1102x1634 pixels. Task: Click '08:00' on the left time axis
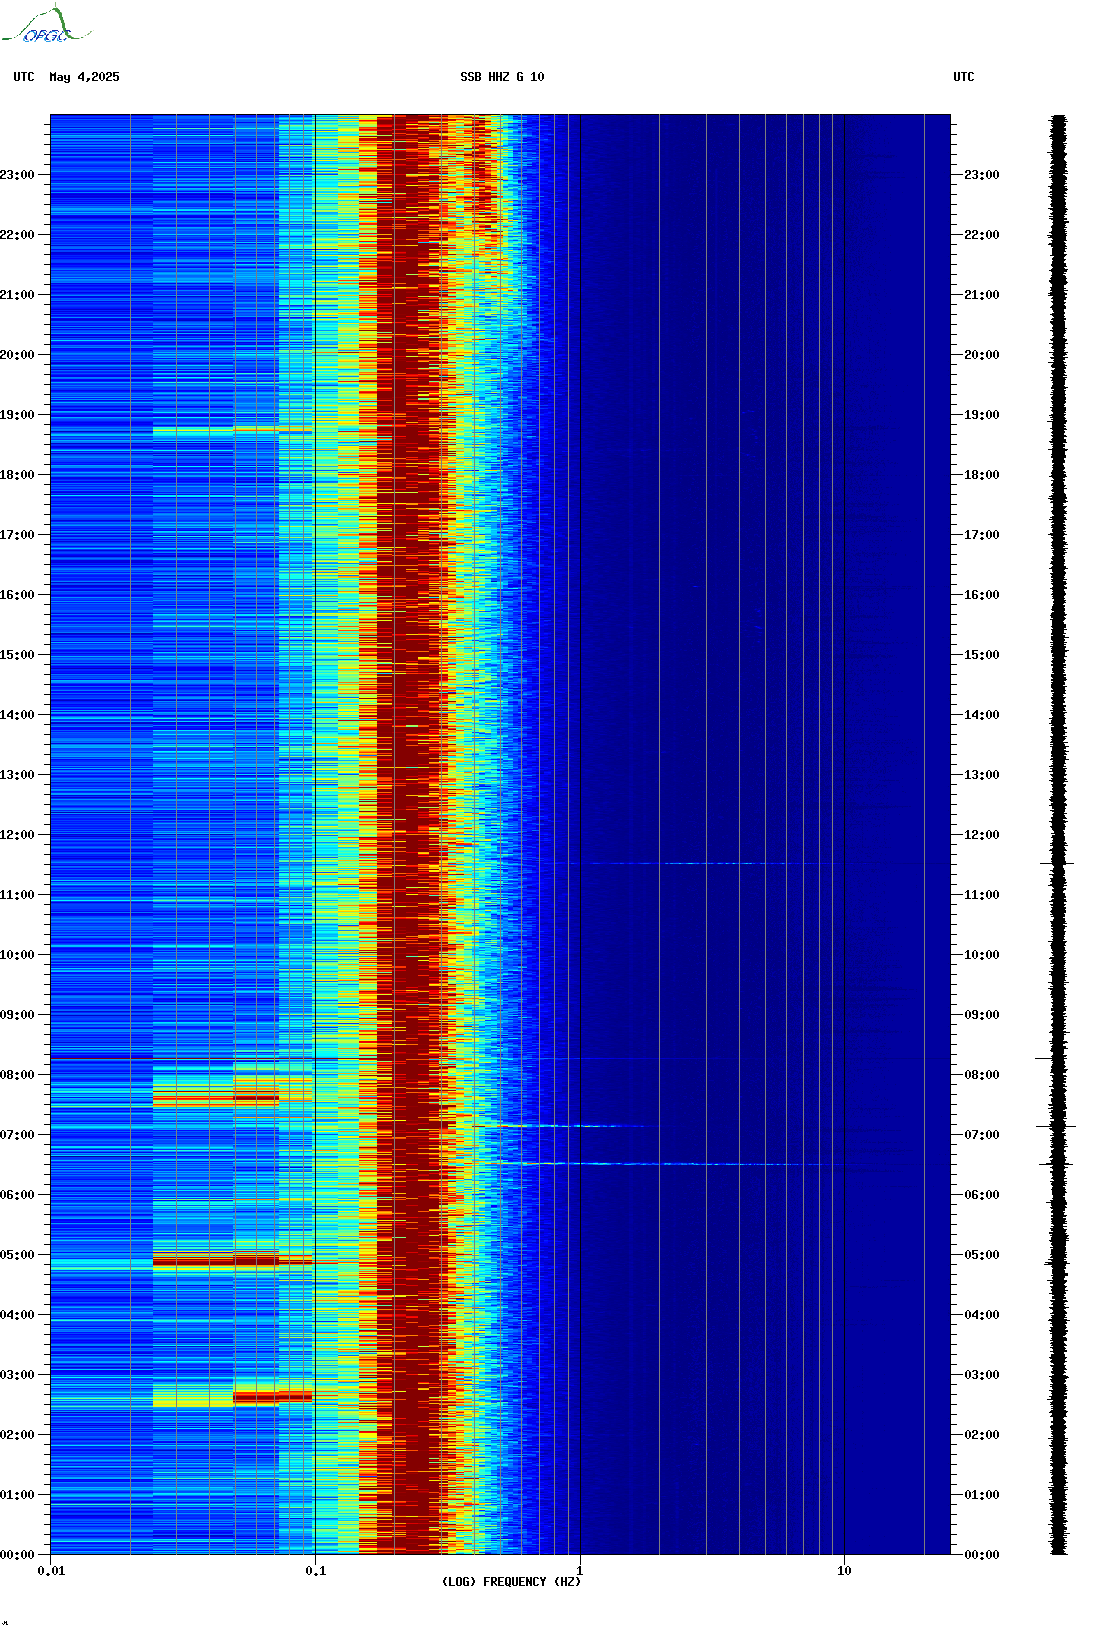coord(17,1075)
